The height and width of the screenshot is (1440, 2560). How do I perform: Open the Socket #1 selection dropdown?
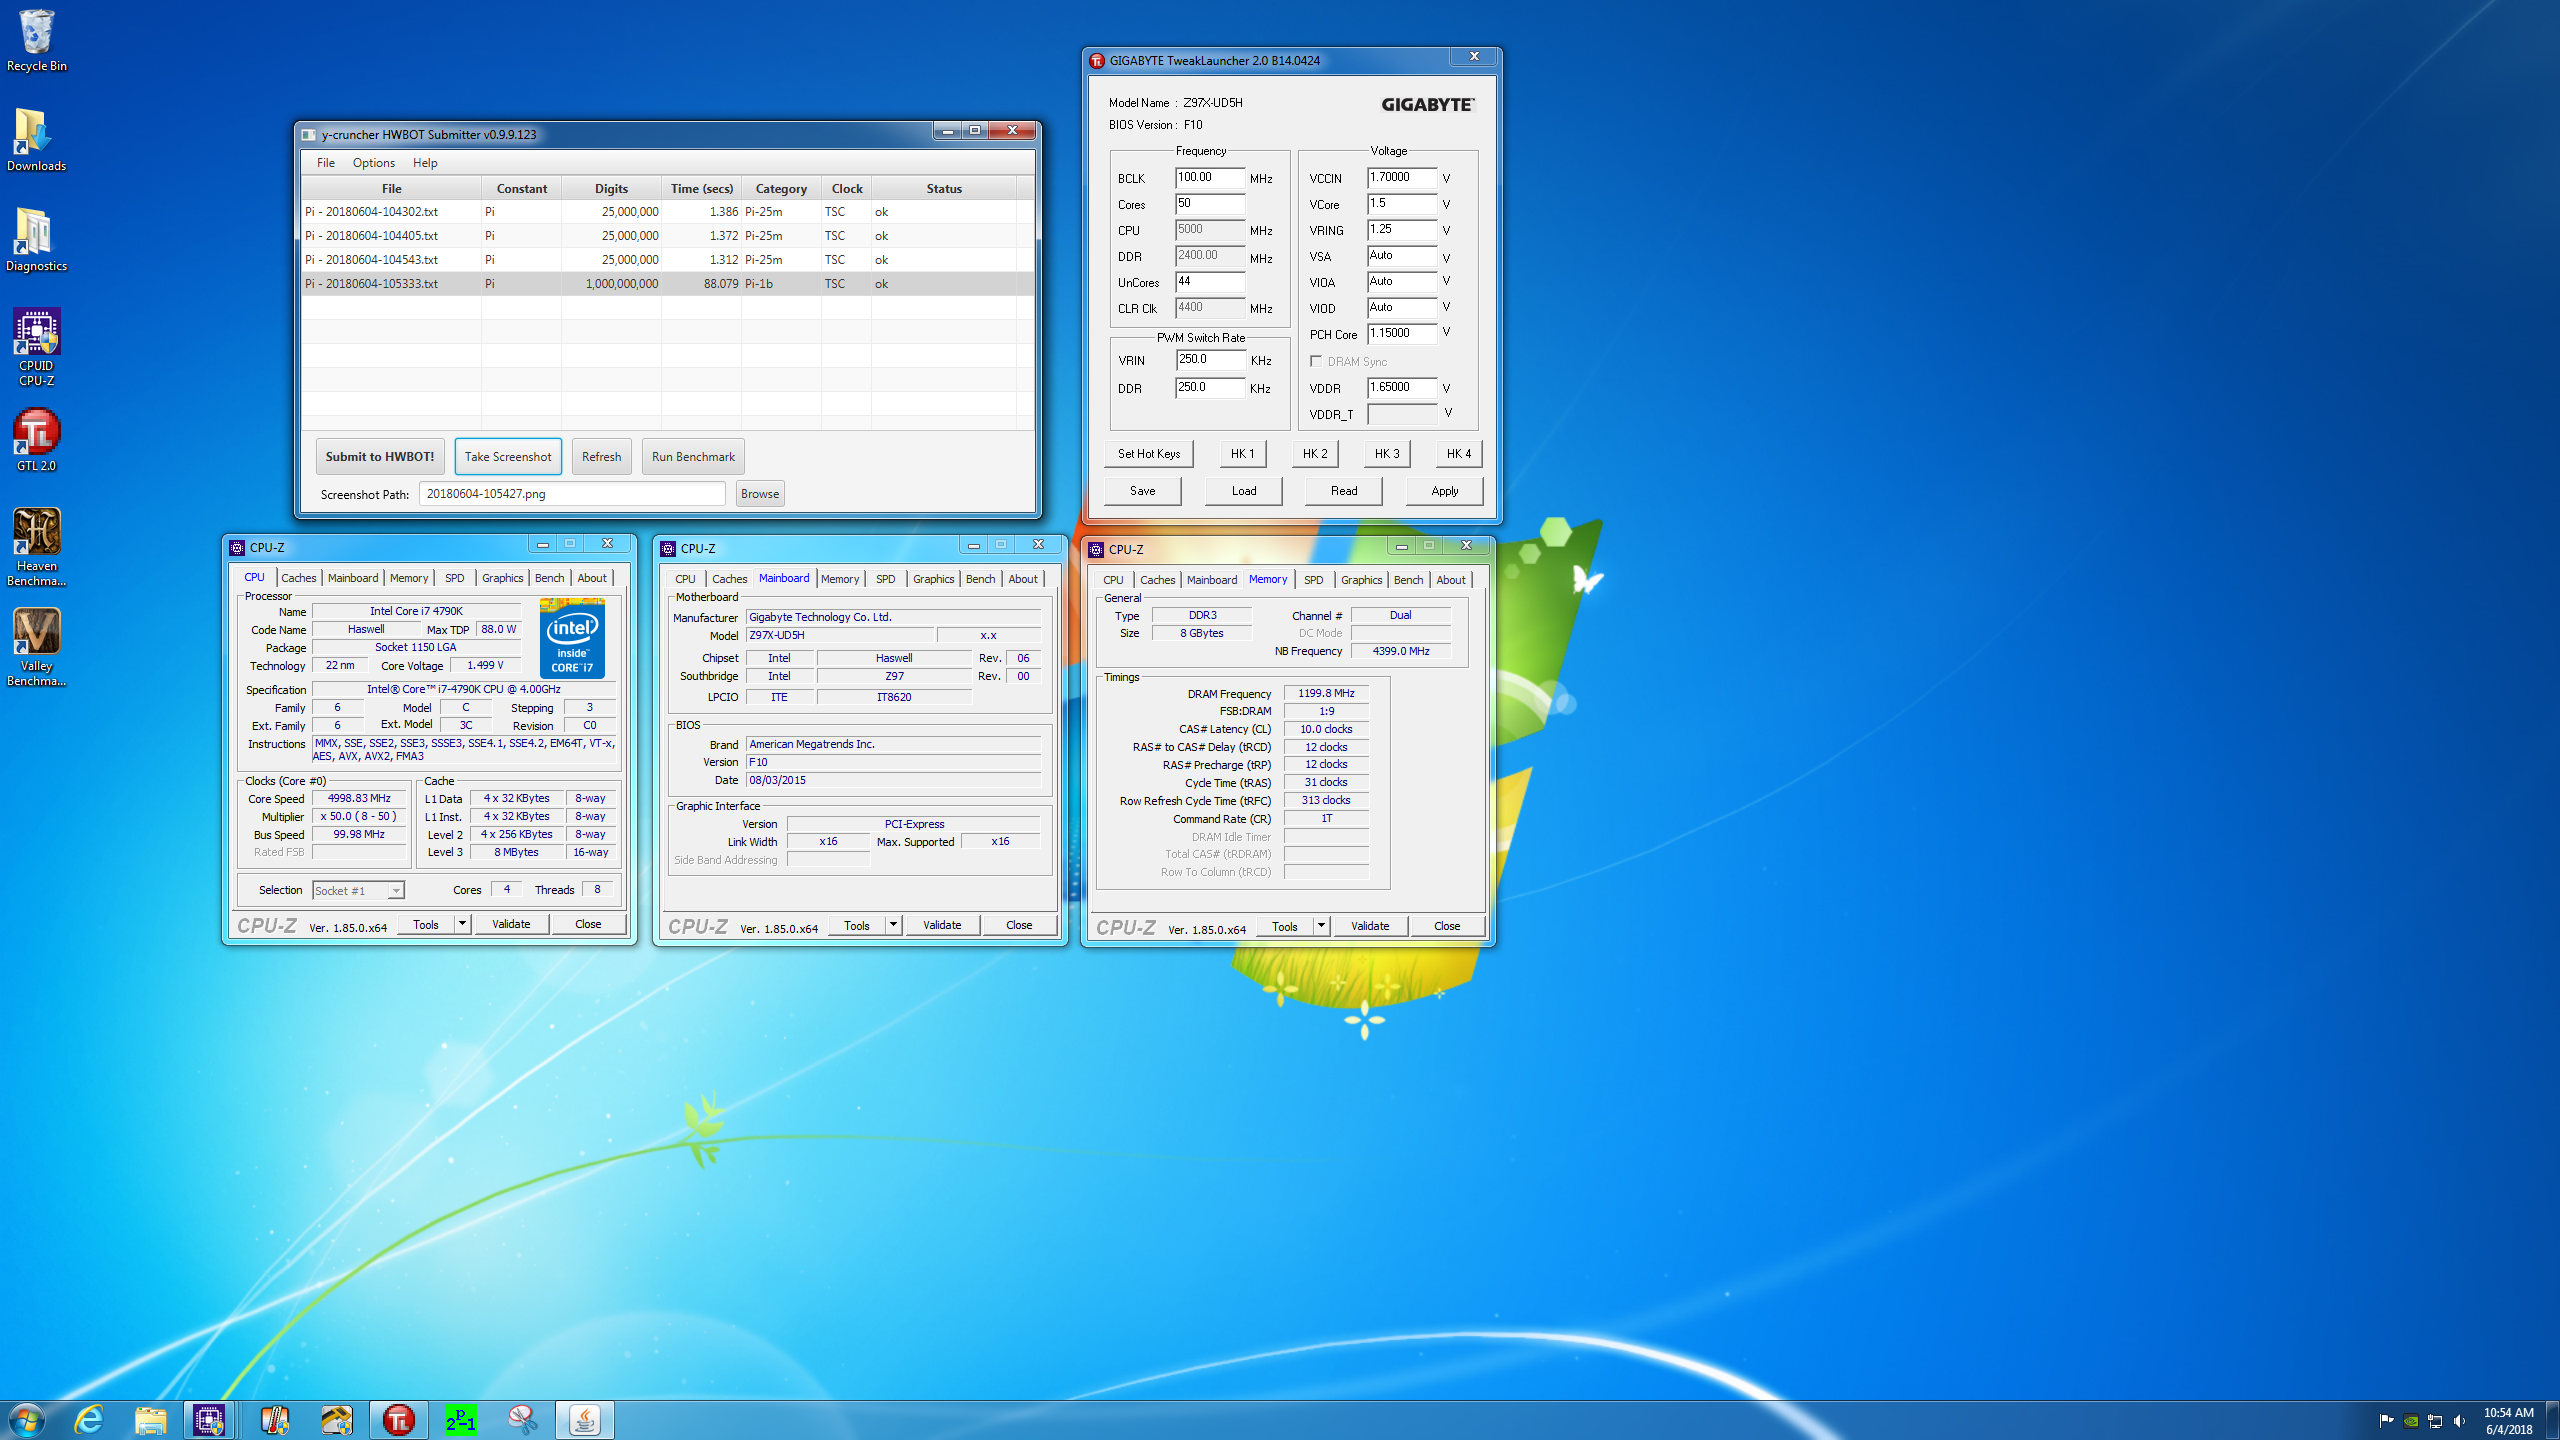pos(358,890)
